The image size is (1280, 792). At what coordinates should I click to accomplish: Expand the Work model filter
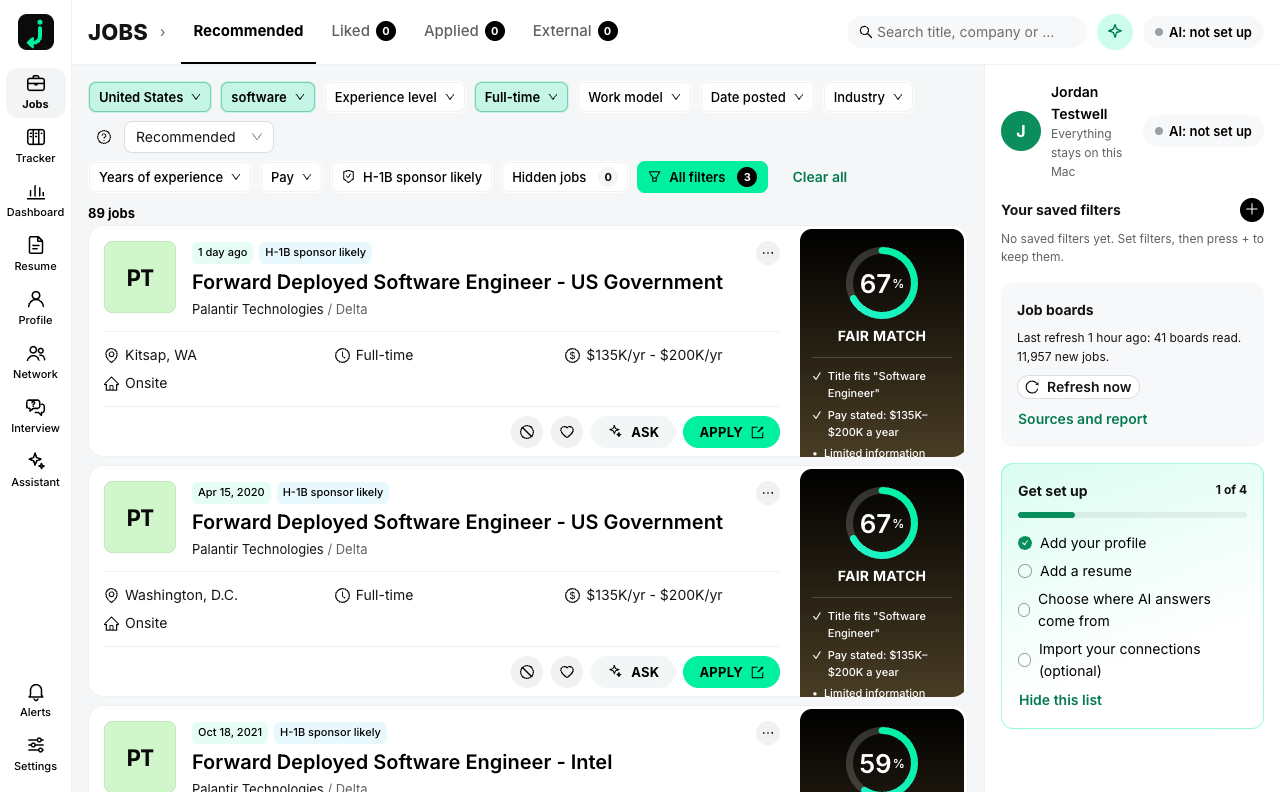(x=635, y=97)
